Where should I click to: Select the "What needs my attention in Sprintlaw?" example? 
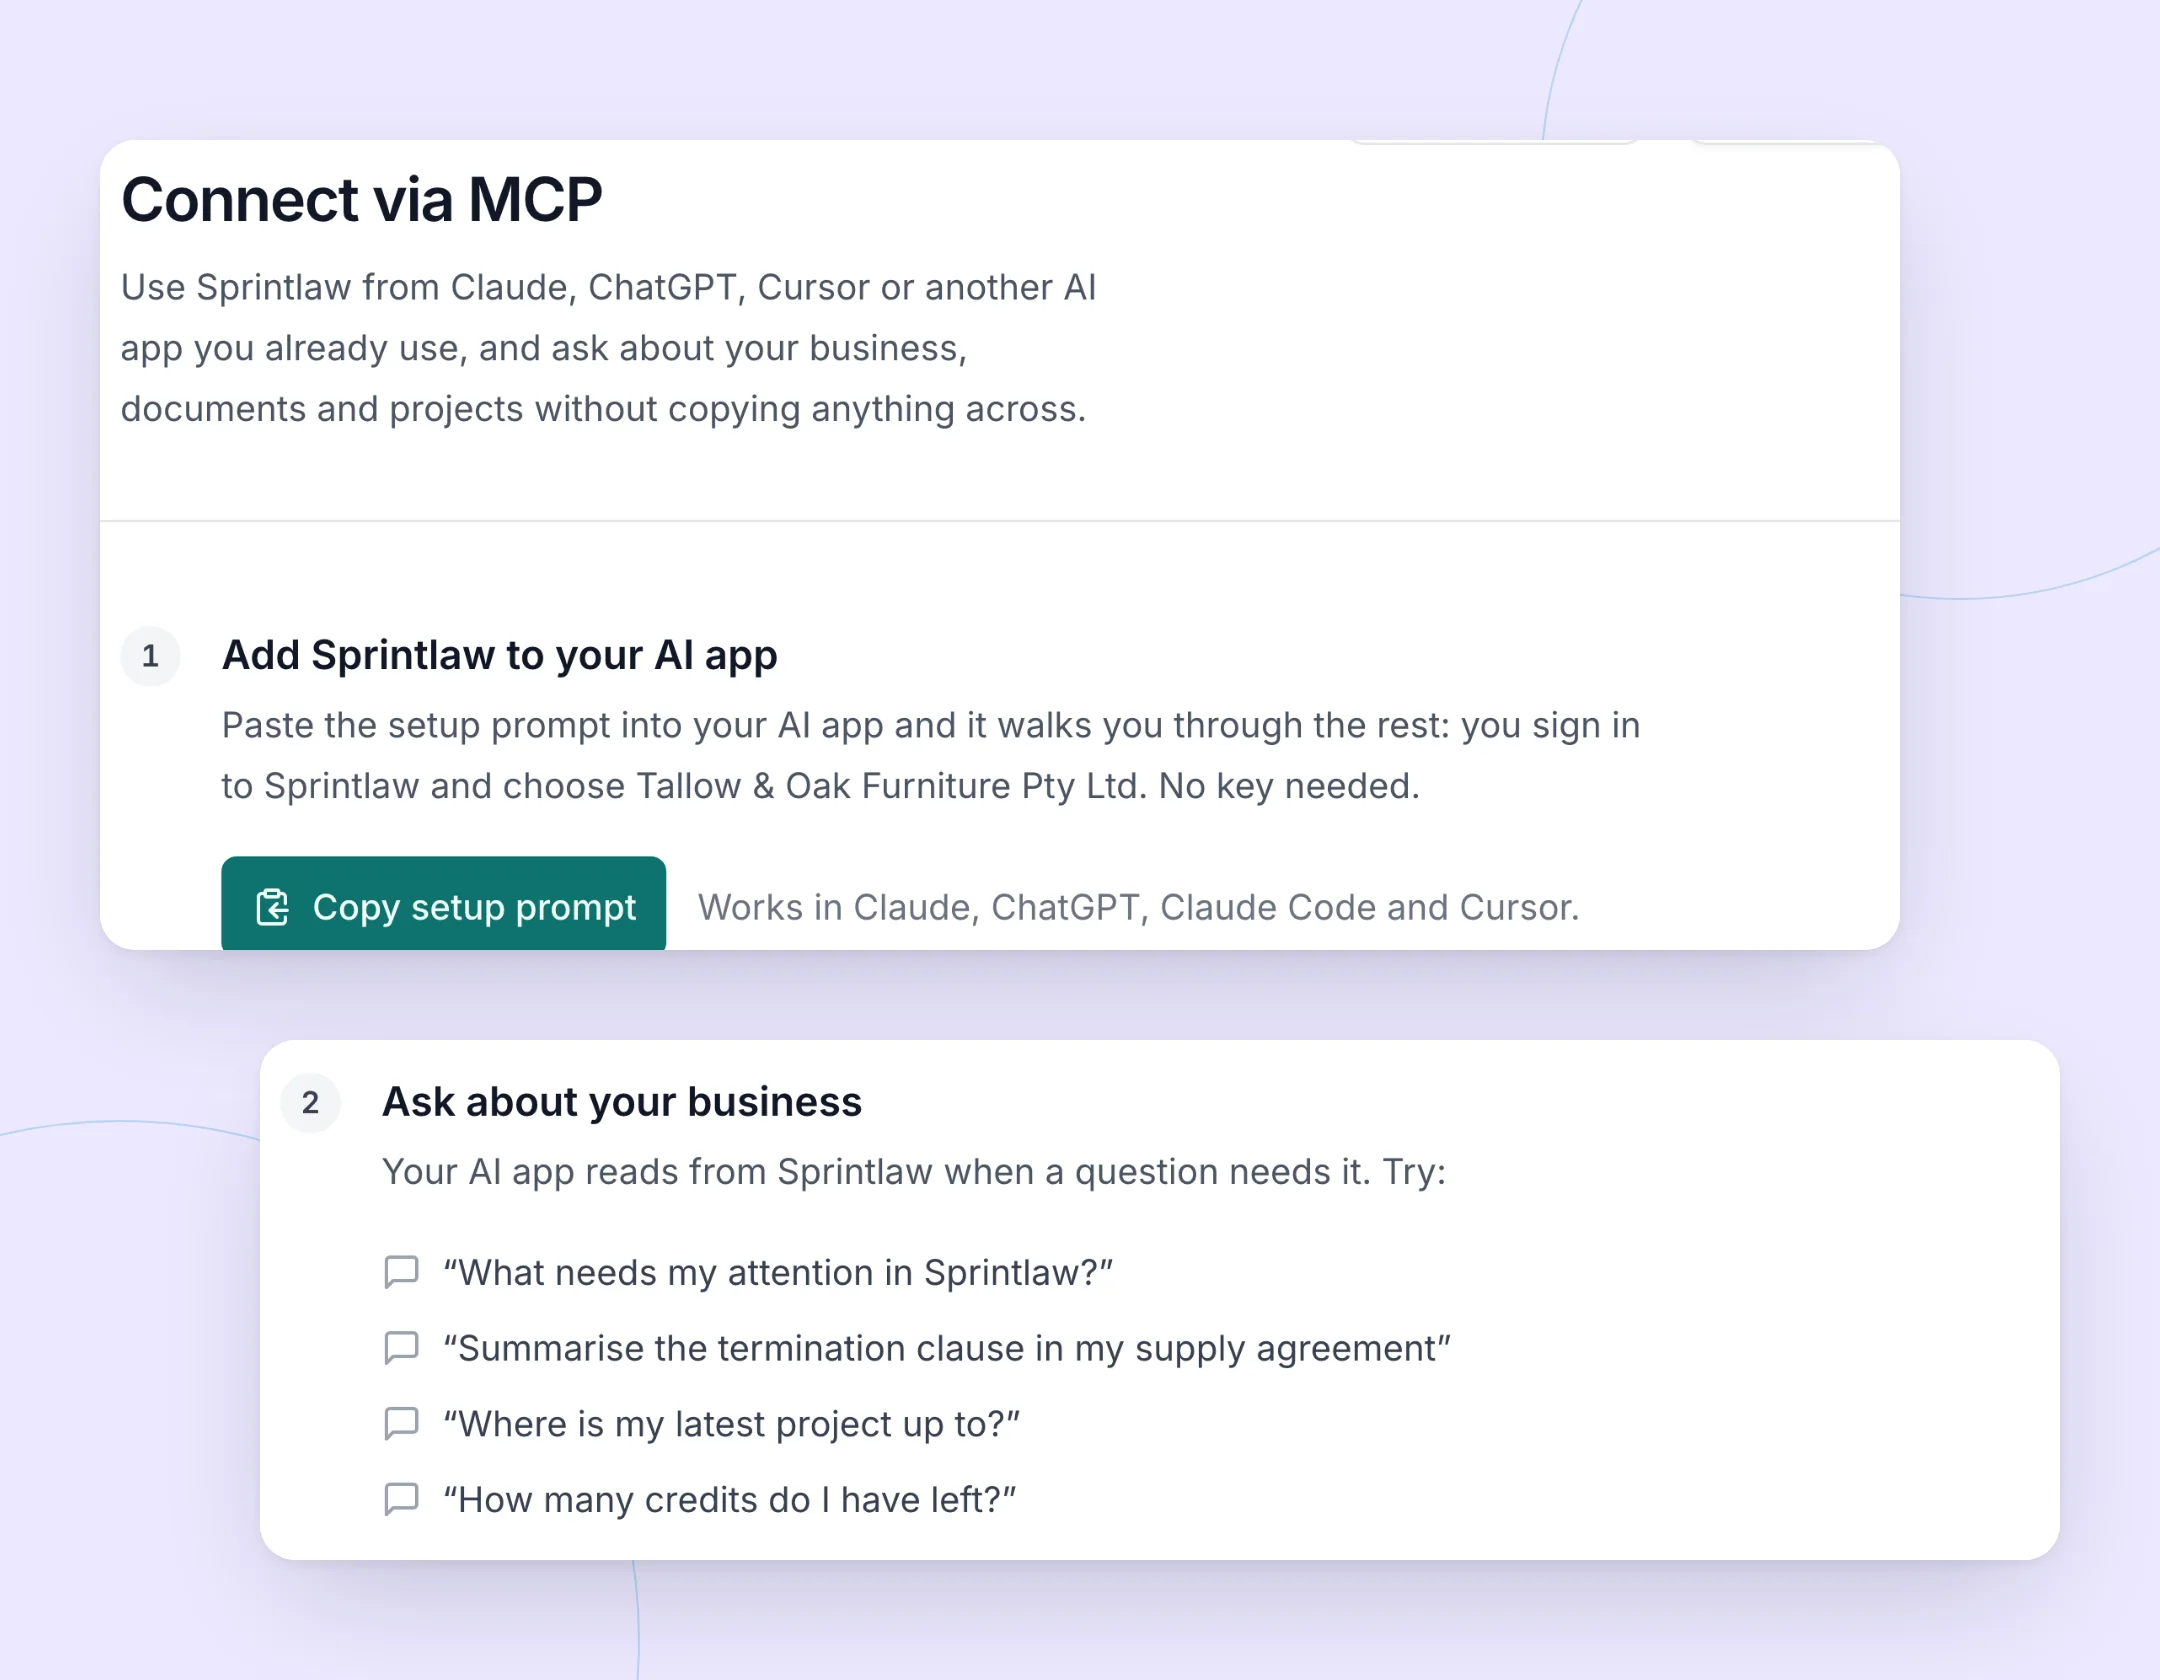click(778, 1272)
